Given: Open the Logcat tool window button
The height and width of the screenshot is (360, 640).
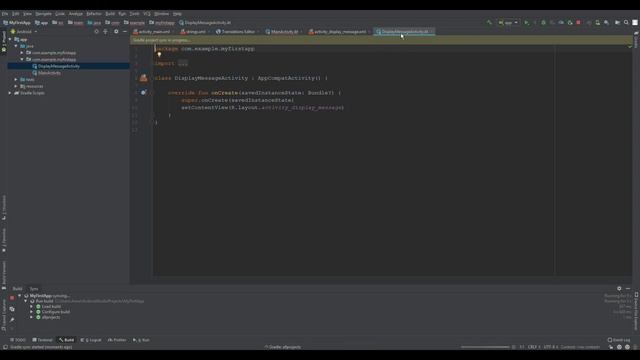Looking at the screenshot, I should [91, 340].
